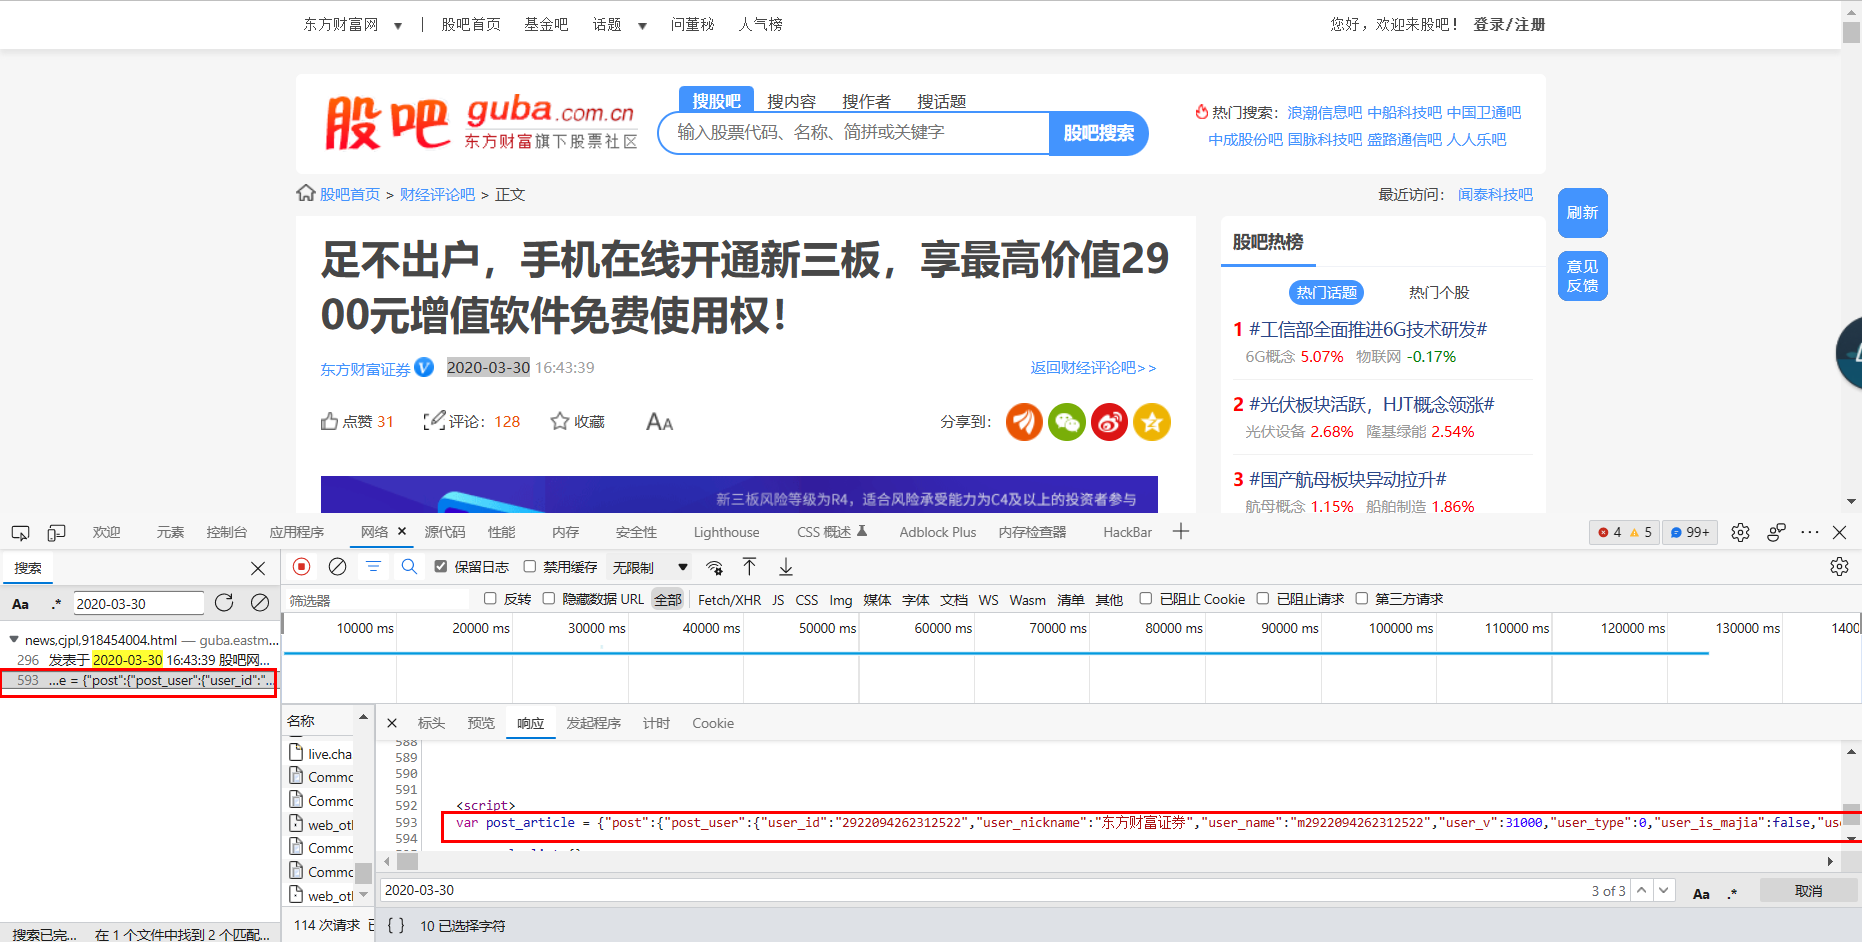Enable the 禁用缓存 checkbox
The height and width of the screenshot is (942, 1862).
pos(530,567)
